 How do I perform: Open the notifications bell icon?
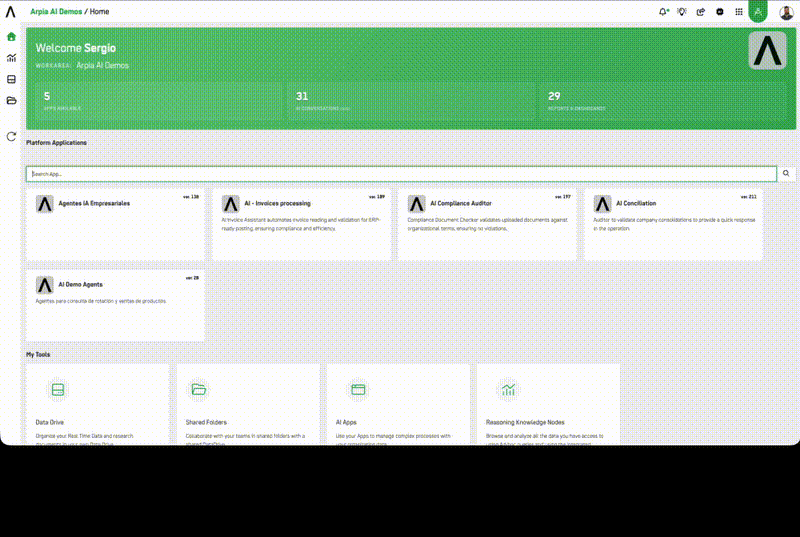tap(663, 11)
